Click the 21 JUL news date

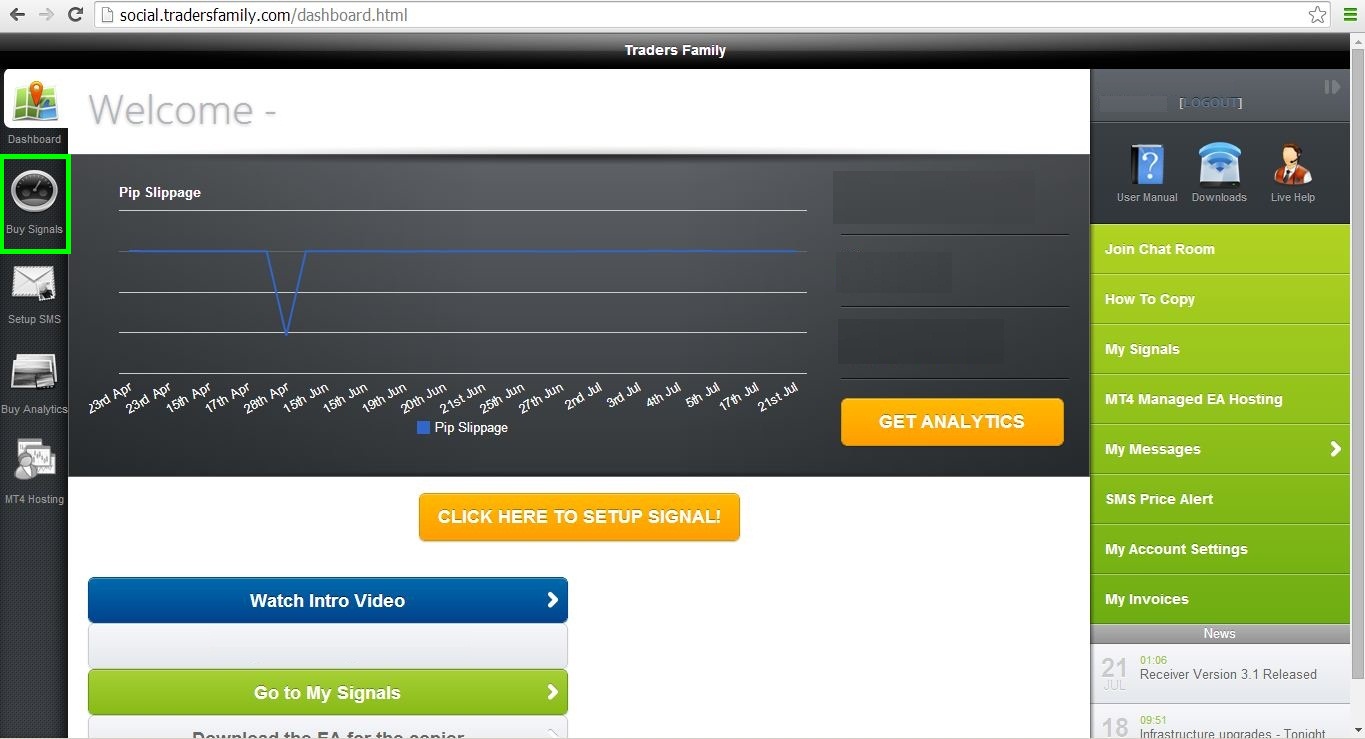click(x=1114, y=673)
